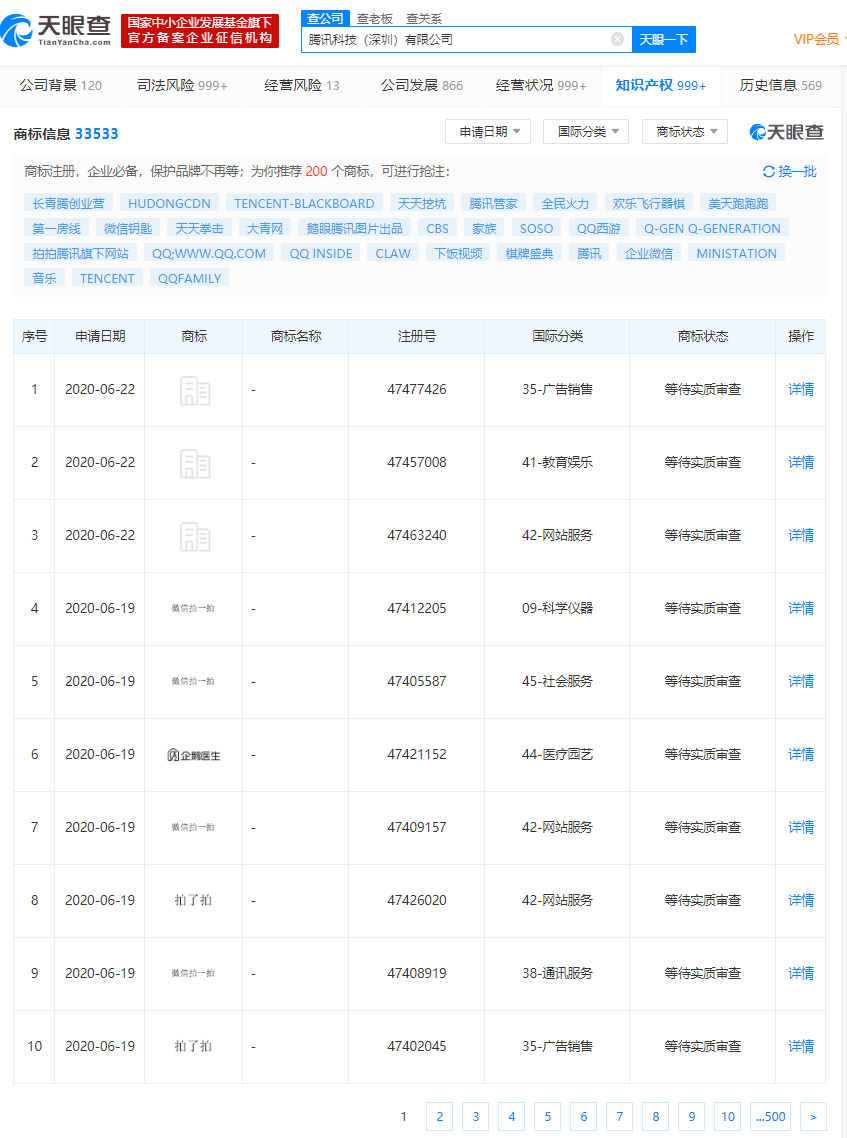This screenshot has height=1138, width=847.
Task: Select the TENCENT-BLACKBOARD recommended trademark tag
Action: click(304, 203)
